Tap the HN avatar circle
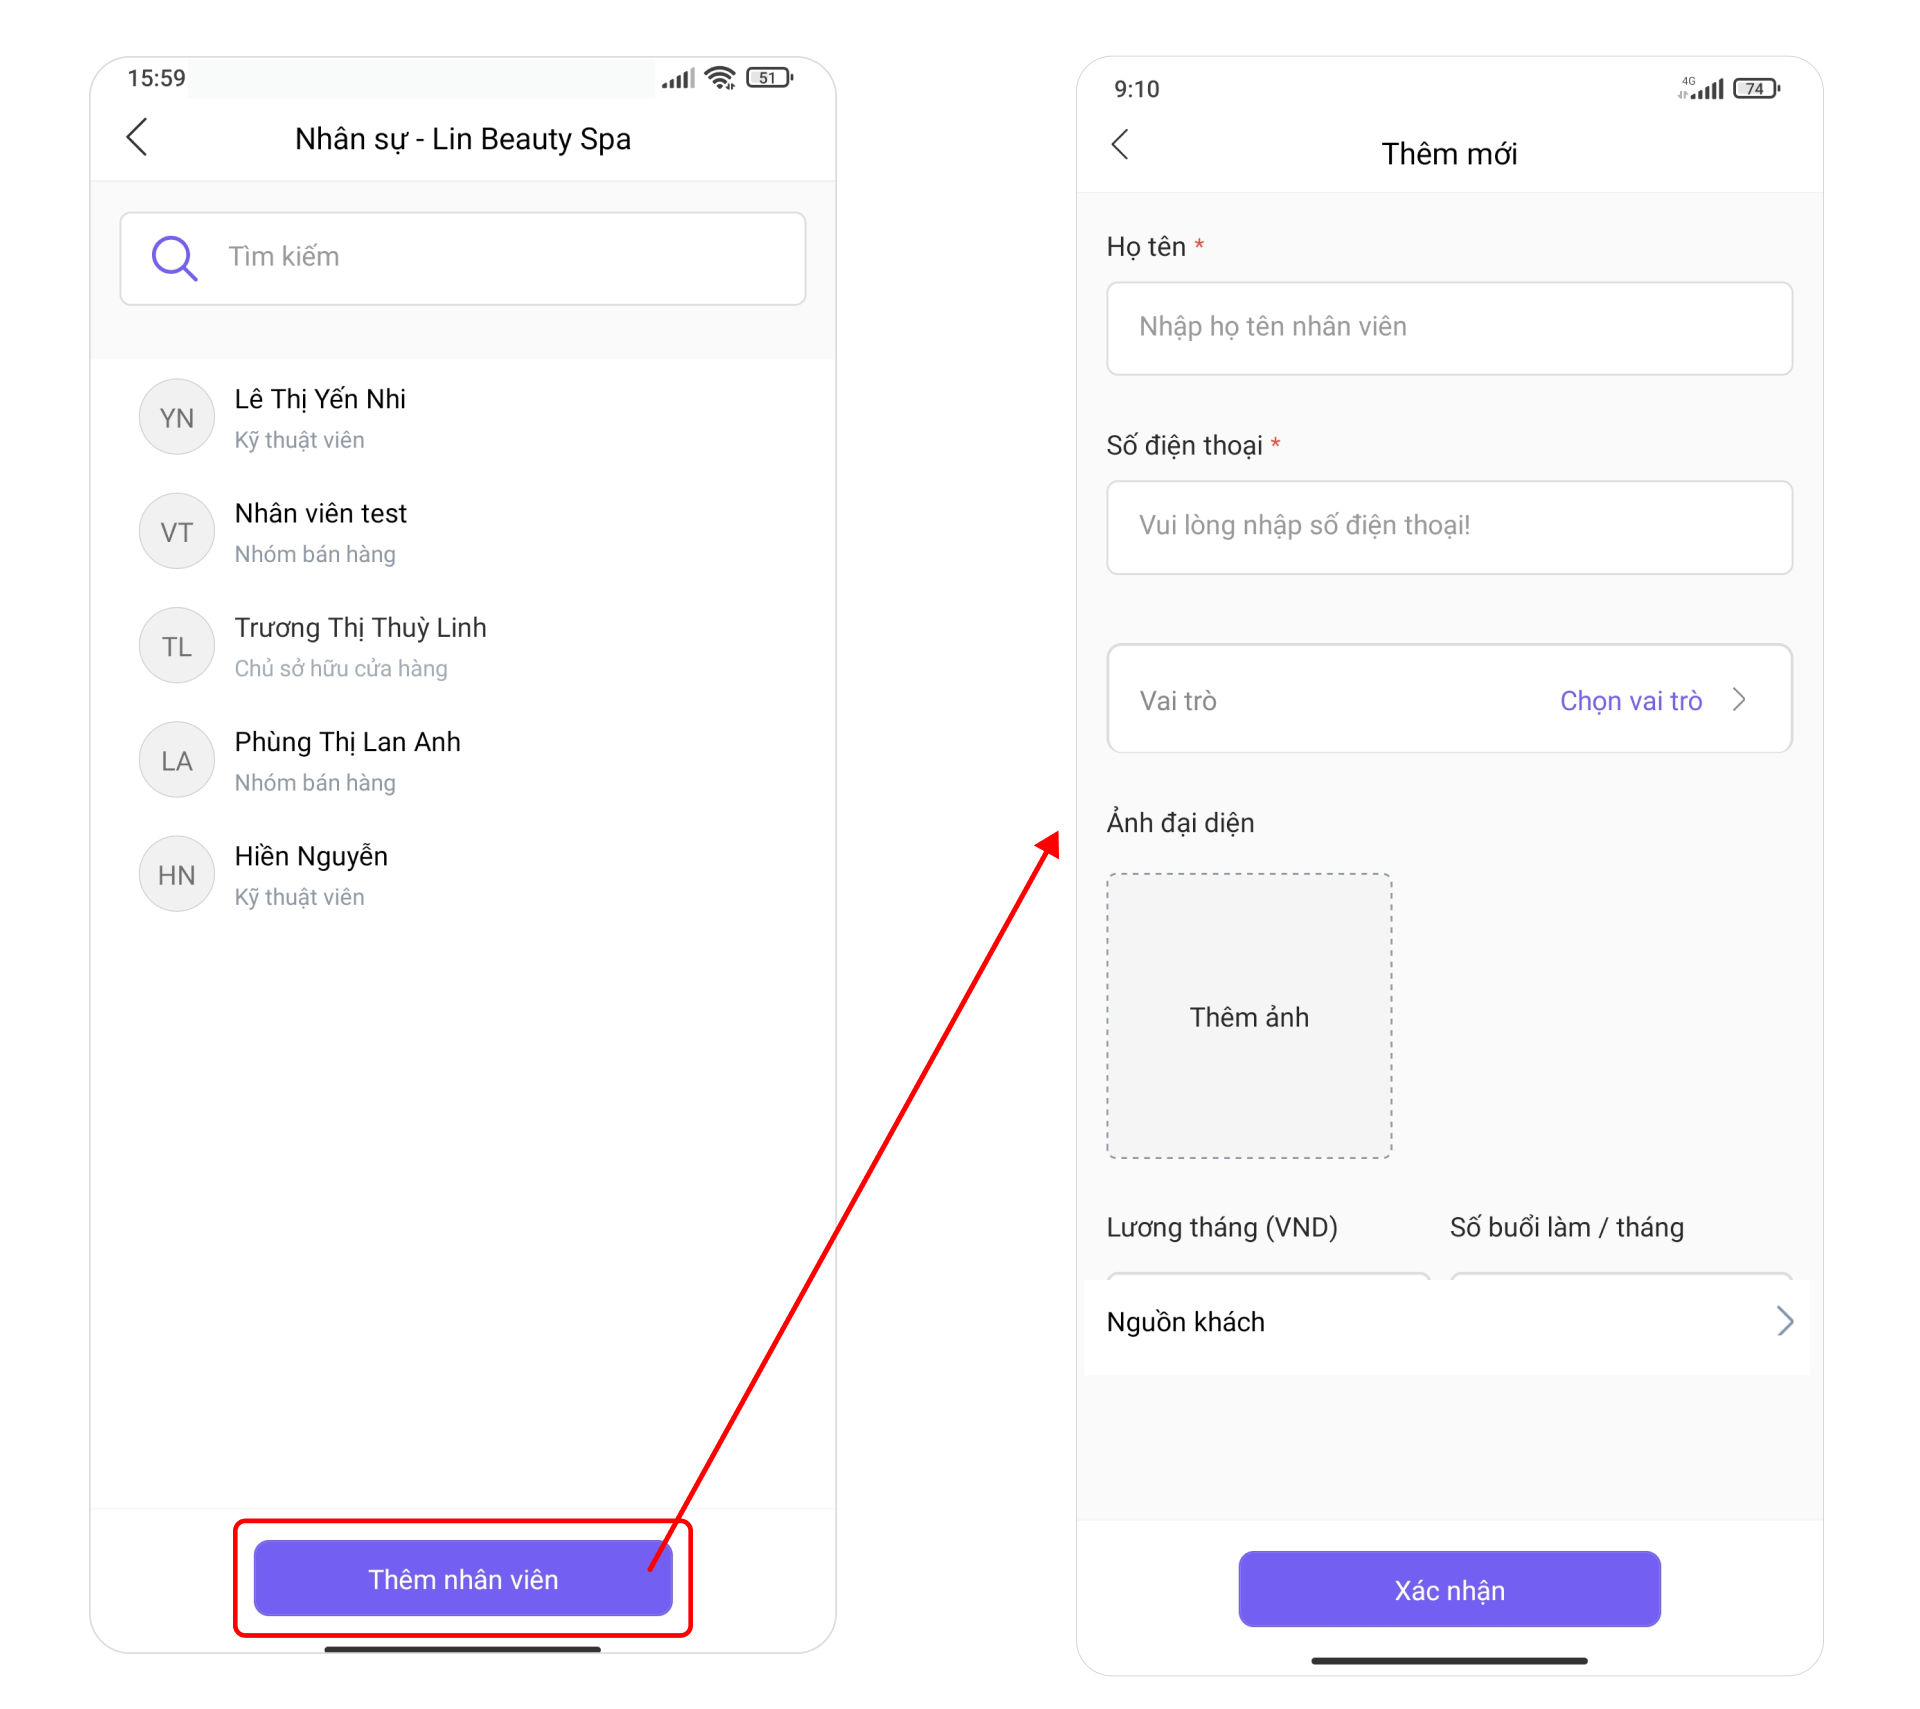Image resolution: width=1920 pixels, height=1709 pixels. pos(177,874)
